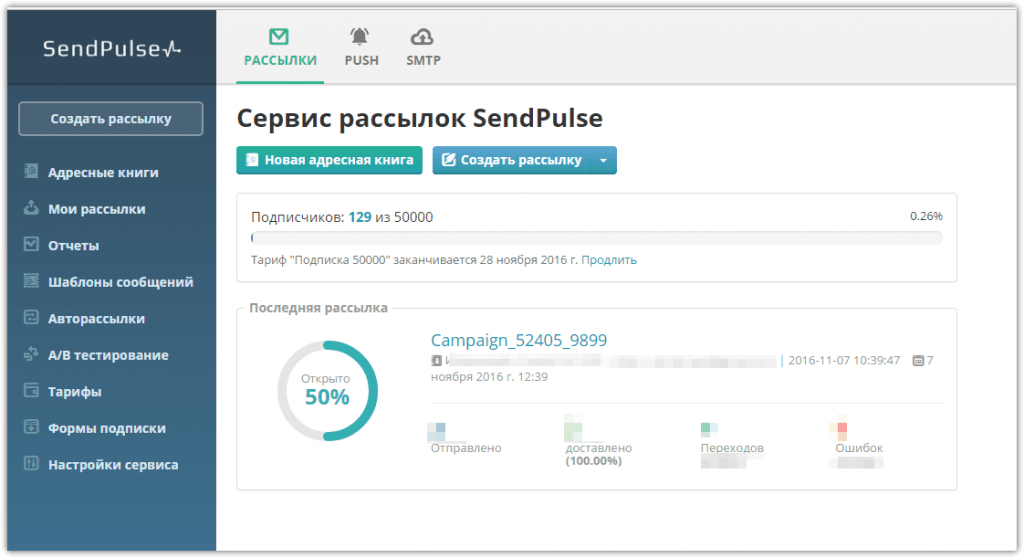The height and width of the screenshot is (558, 1024).
Task: Click the Шаблоны сообщений sidebar icon
Action: (31, 281)
